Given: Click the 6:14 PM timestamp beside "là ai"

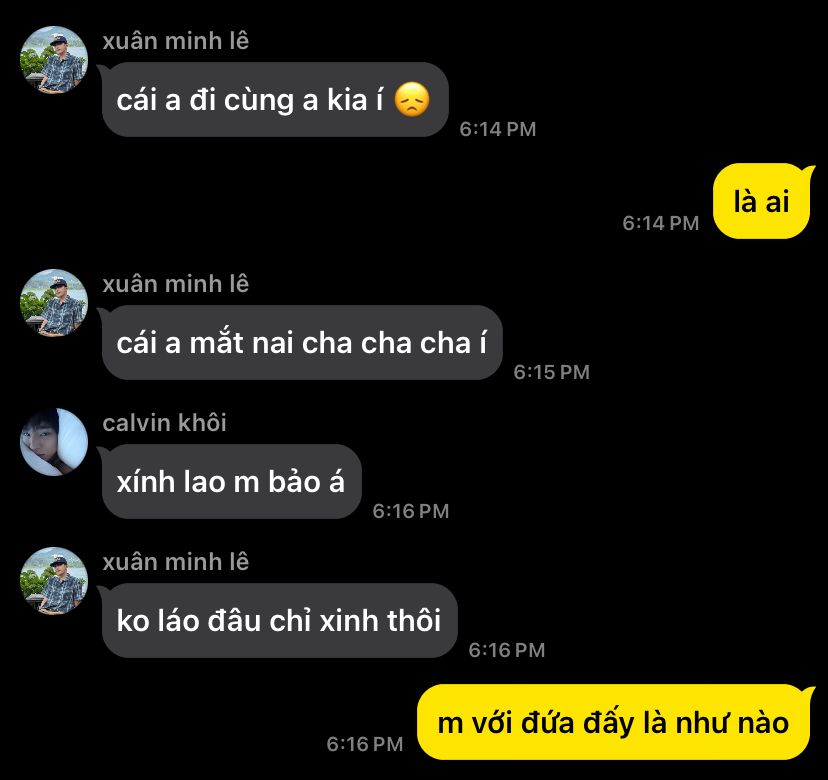Looking at the screenshot, I should [x=661, y=223].
